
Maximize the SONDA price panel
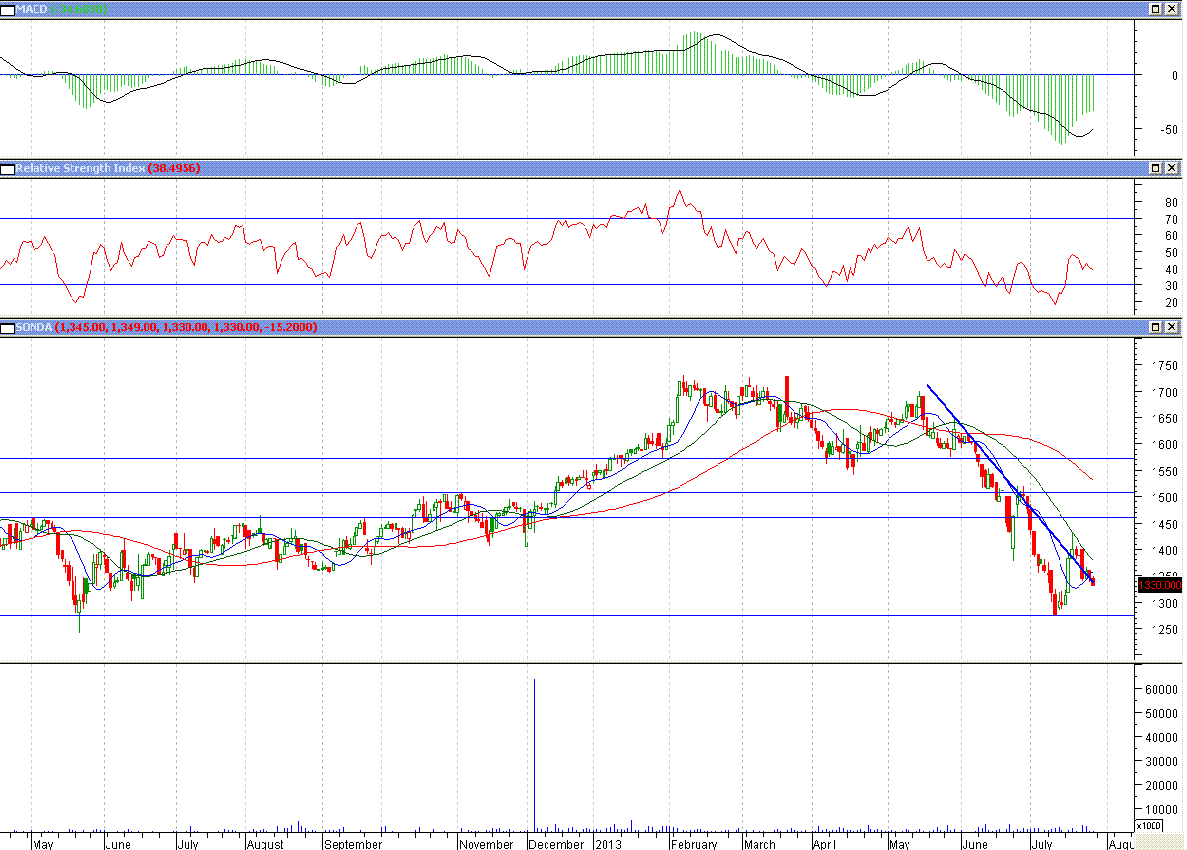(x=1154, y=327)
